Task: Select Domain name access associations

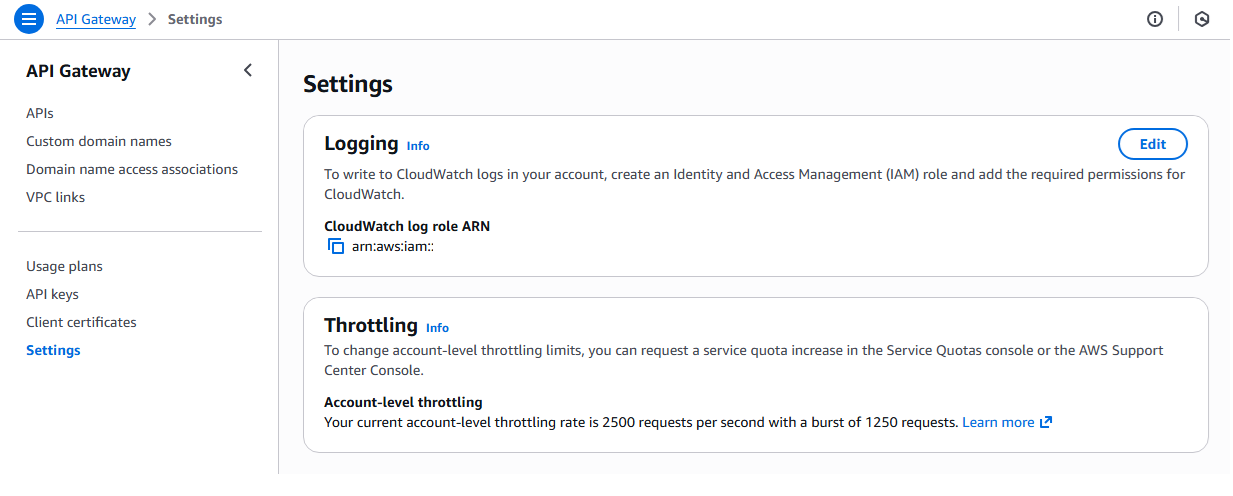Action: pos(132,169)
